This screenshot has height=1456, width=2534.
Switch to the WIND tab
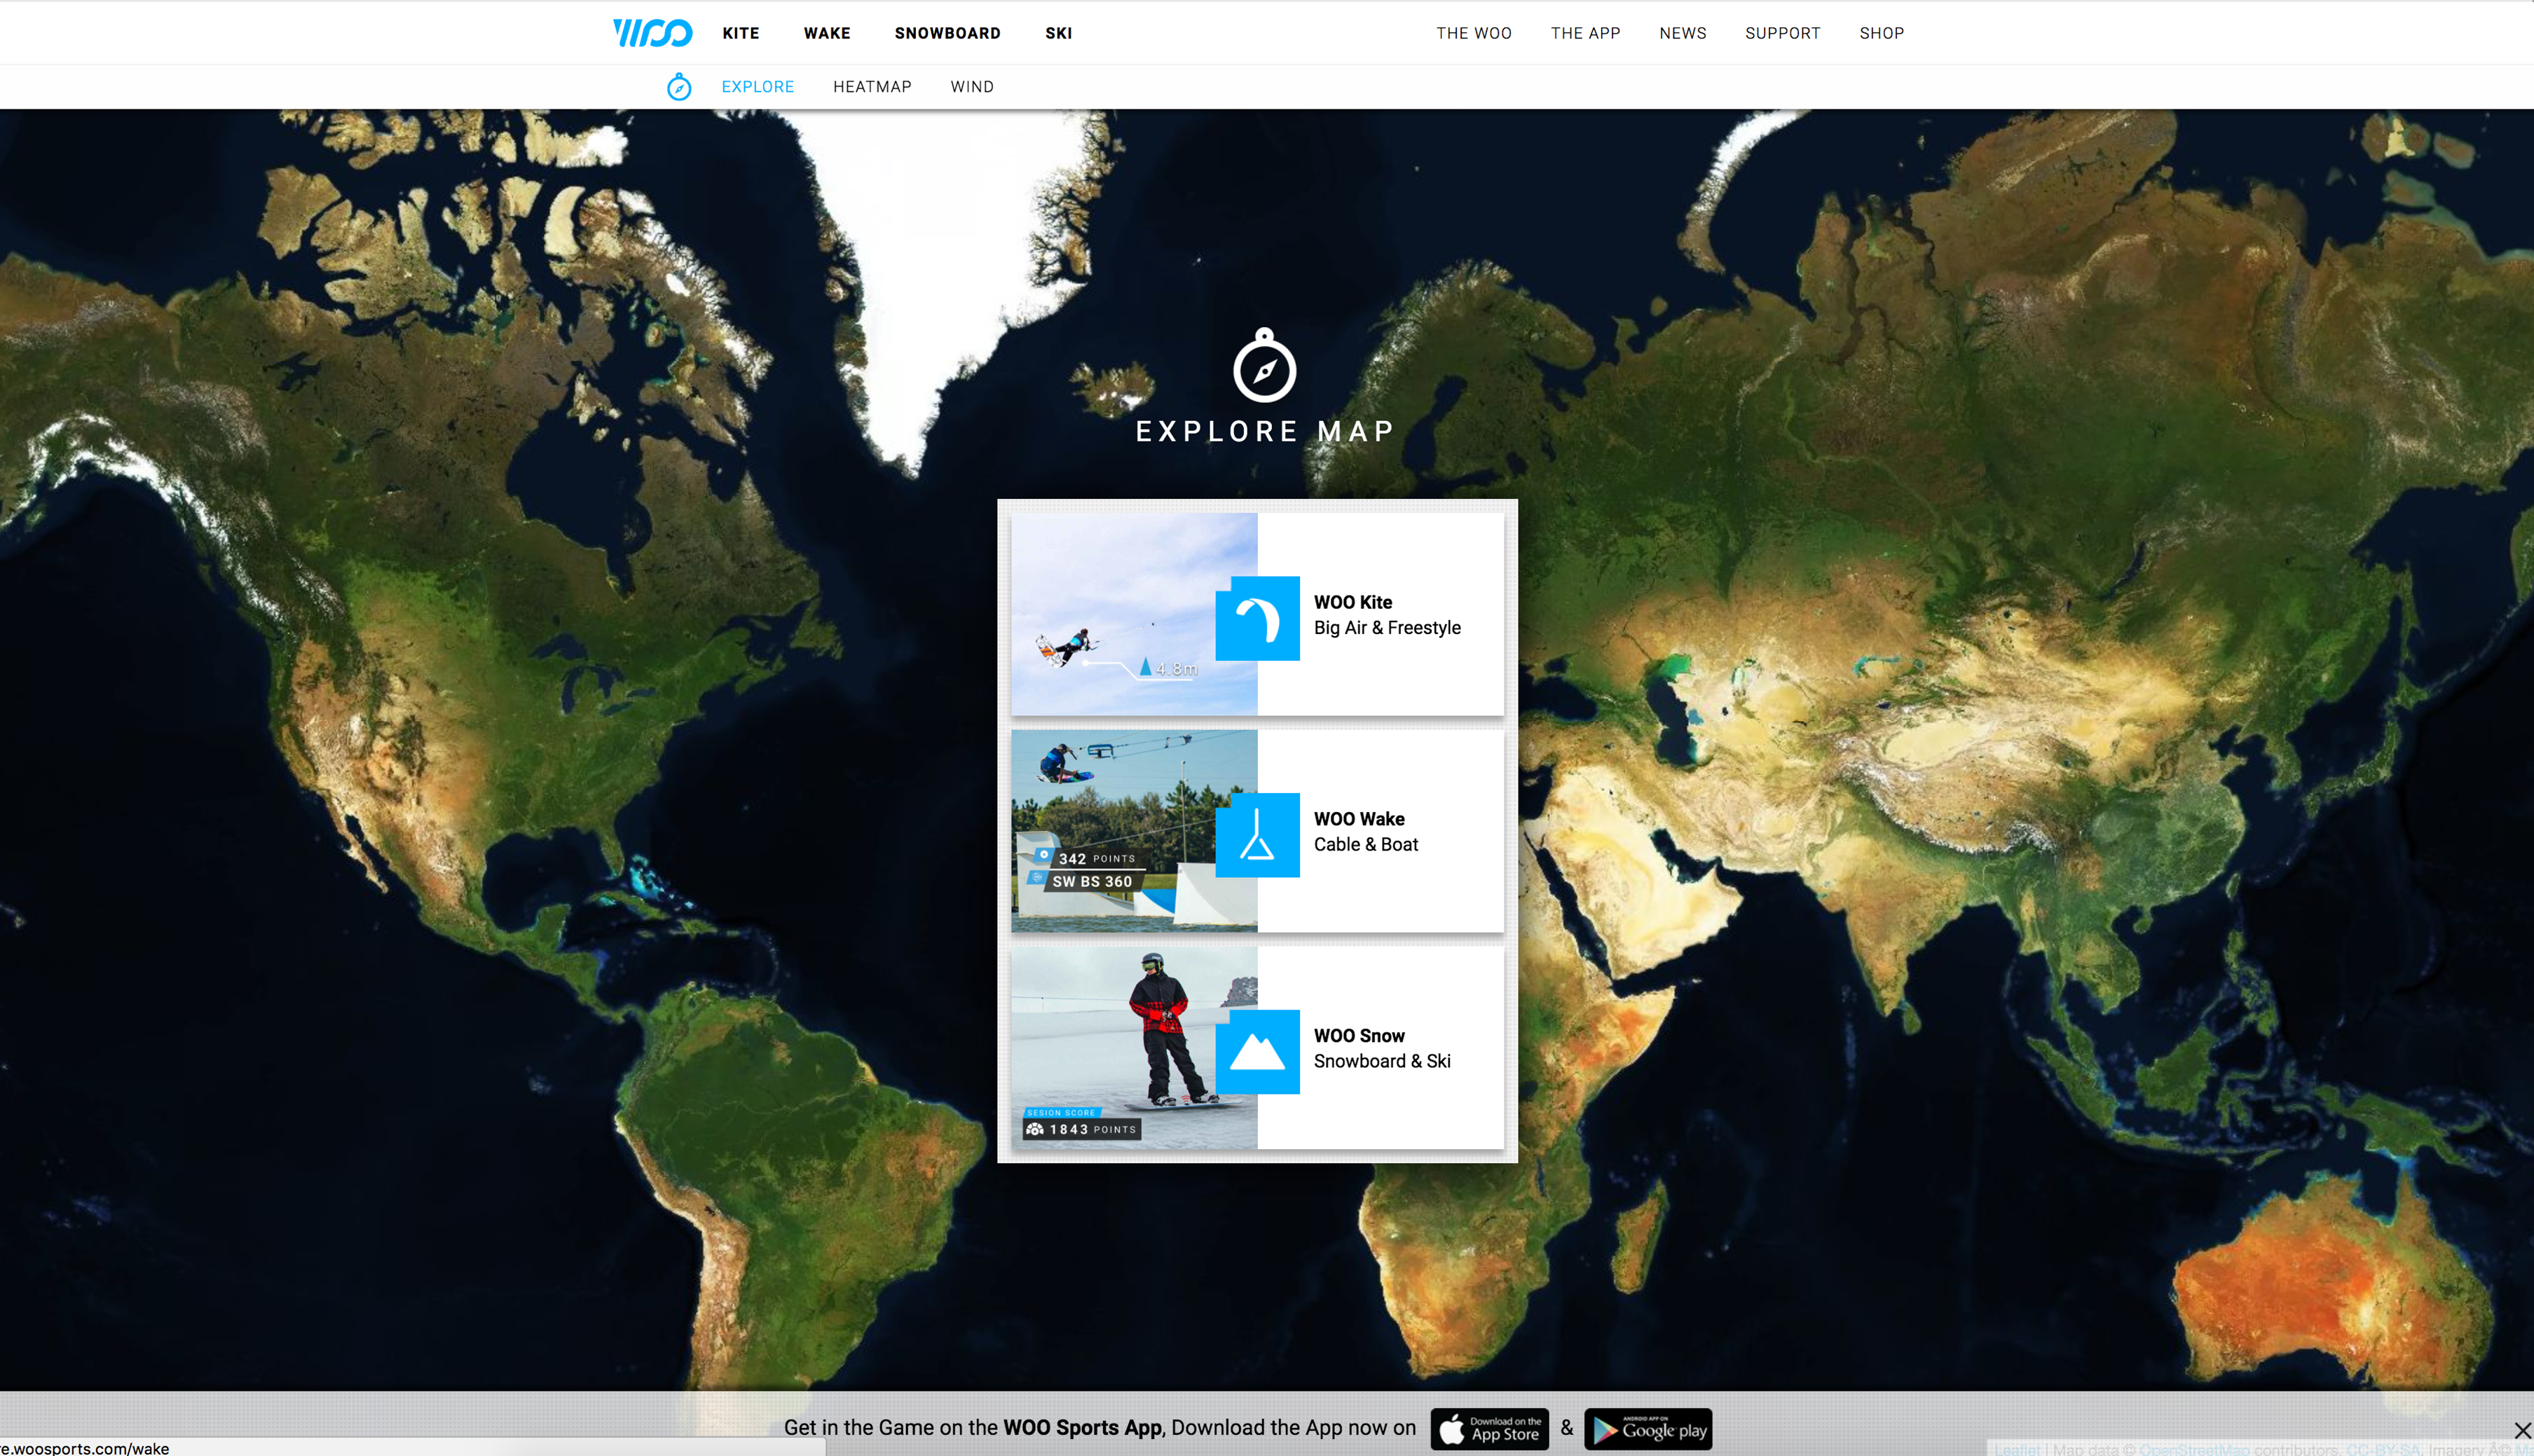972,87
